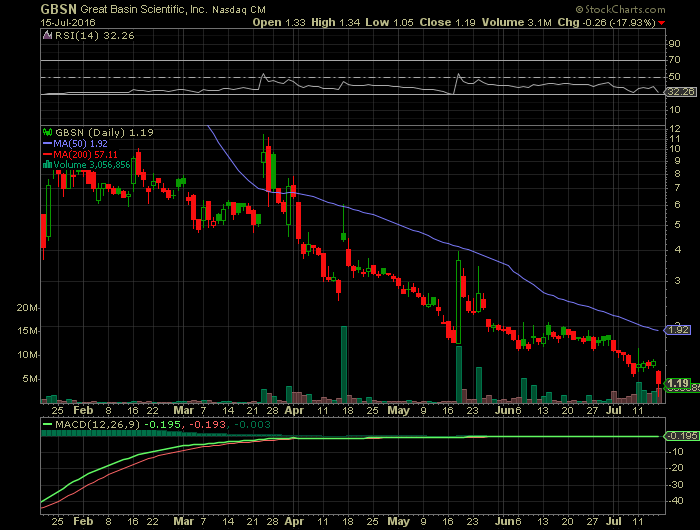This screenshot has height=530, width=700.
Task: Click the RSI(14) 32.26 legend text
Action: tap(94, 36)
